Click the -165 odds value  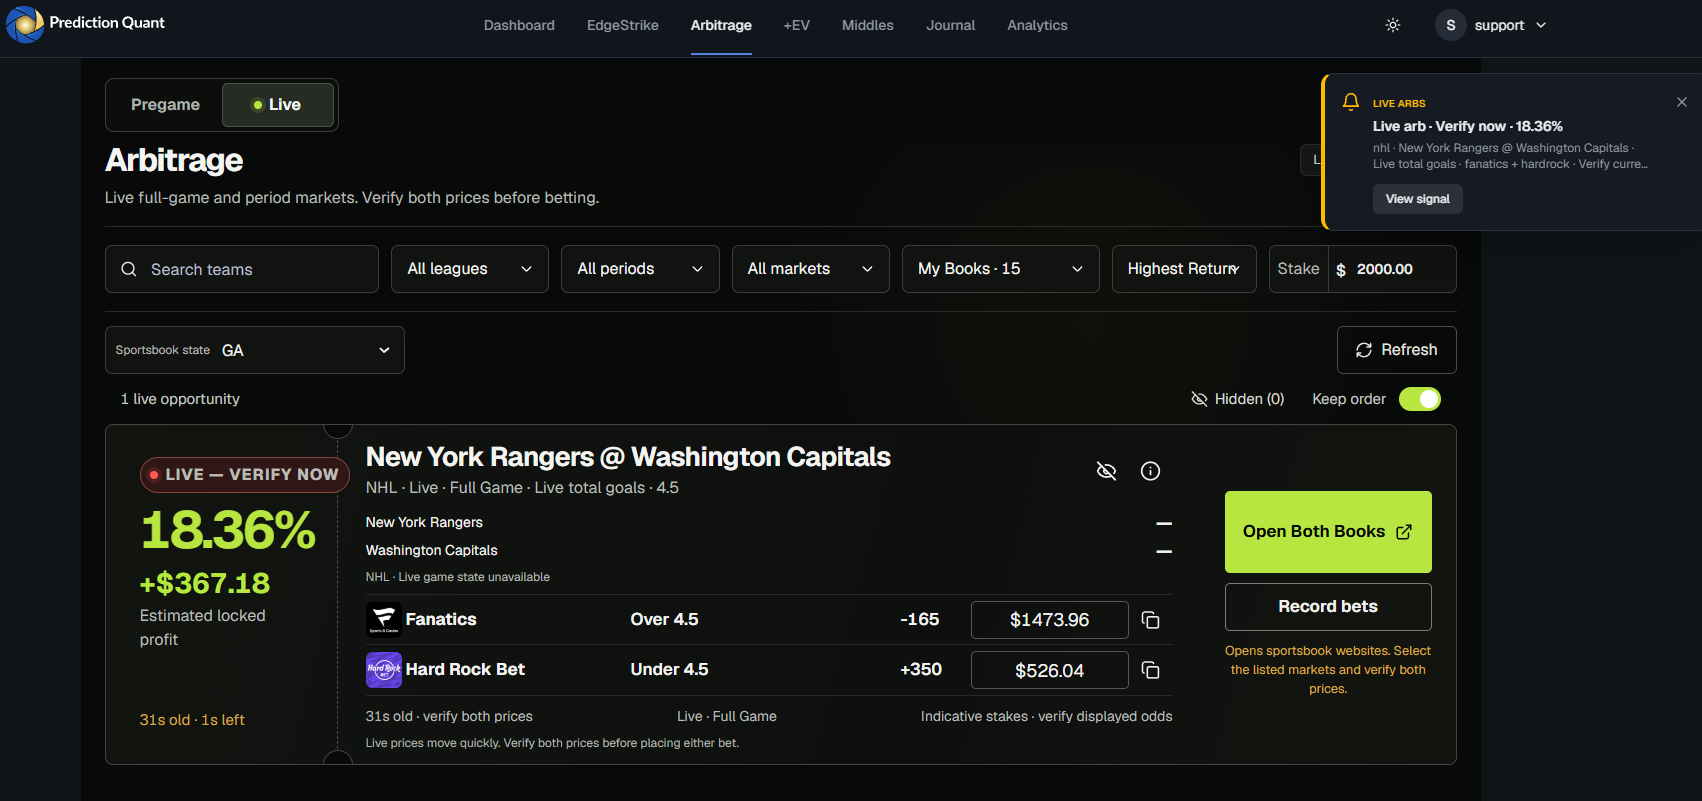point(919,620)
